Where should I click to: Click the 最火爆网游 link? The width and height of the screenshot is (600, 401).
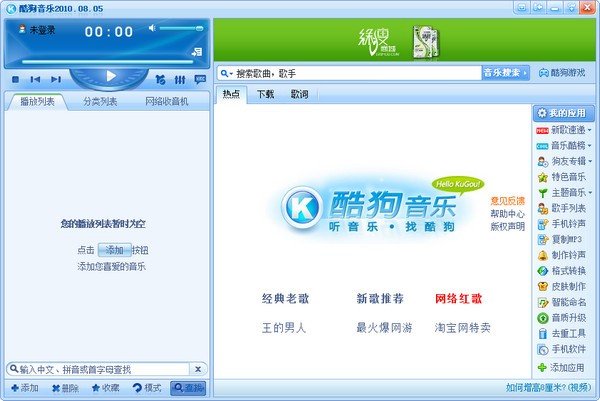tap(384, 328)
